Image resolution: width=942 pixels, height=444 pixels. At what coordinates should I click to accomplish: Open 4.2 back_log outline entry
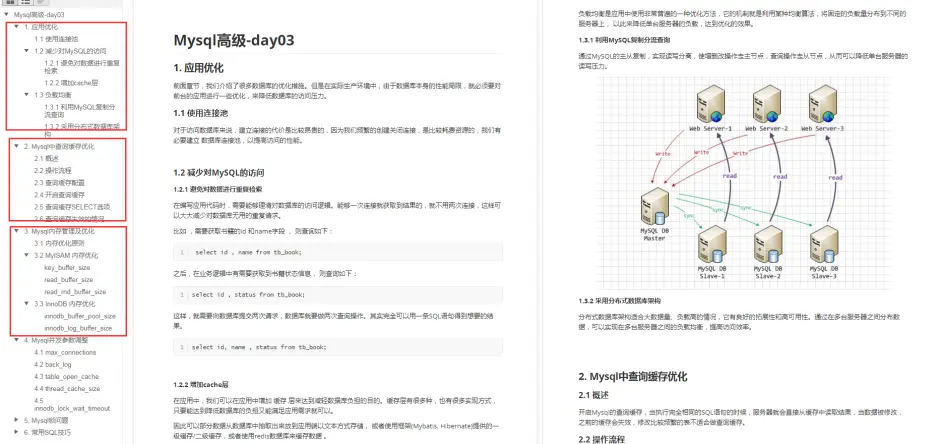tap(52, 364)
